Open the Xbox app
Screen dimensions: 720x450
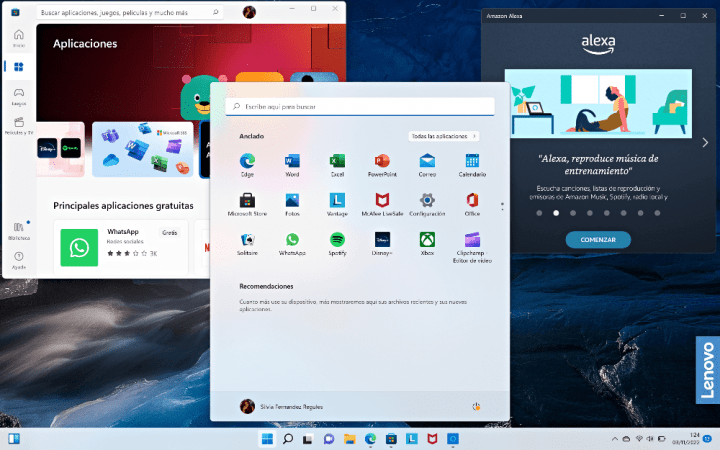[x=427, y=244]
